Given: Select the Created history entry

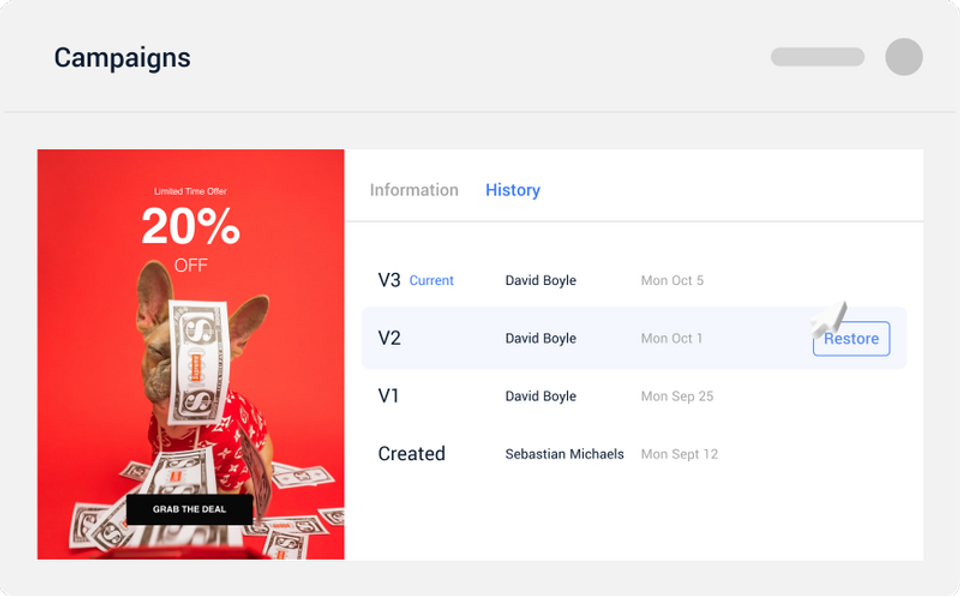Looking at the screenshot, I should pos(634,454).
